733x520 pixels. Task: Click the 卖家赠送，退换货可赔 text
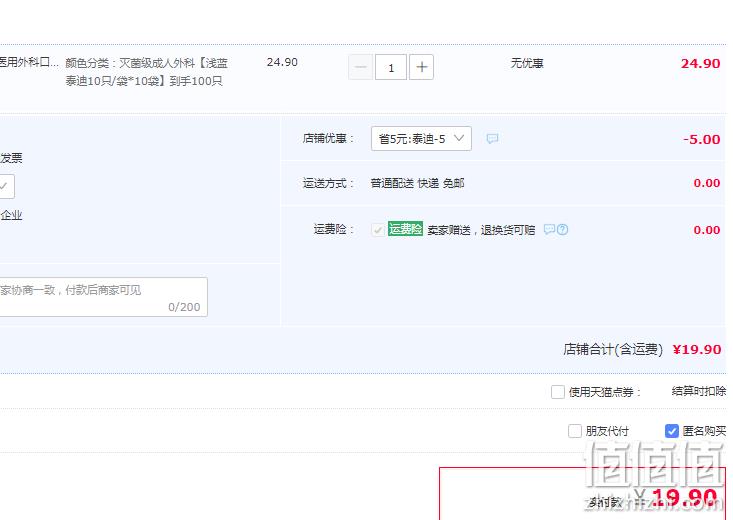pos(481,230)
